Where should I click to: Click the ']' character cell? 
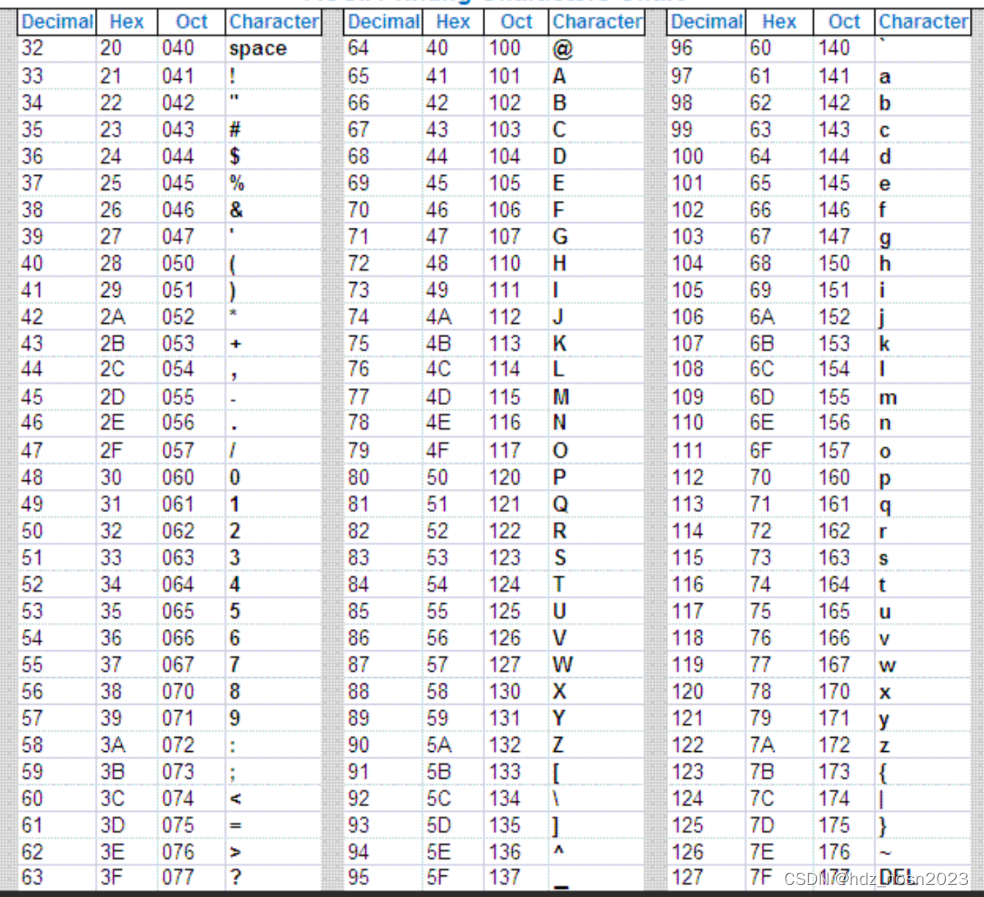[596, 825]
